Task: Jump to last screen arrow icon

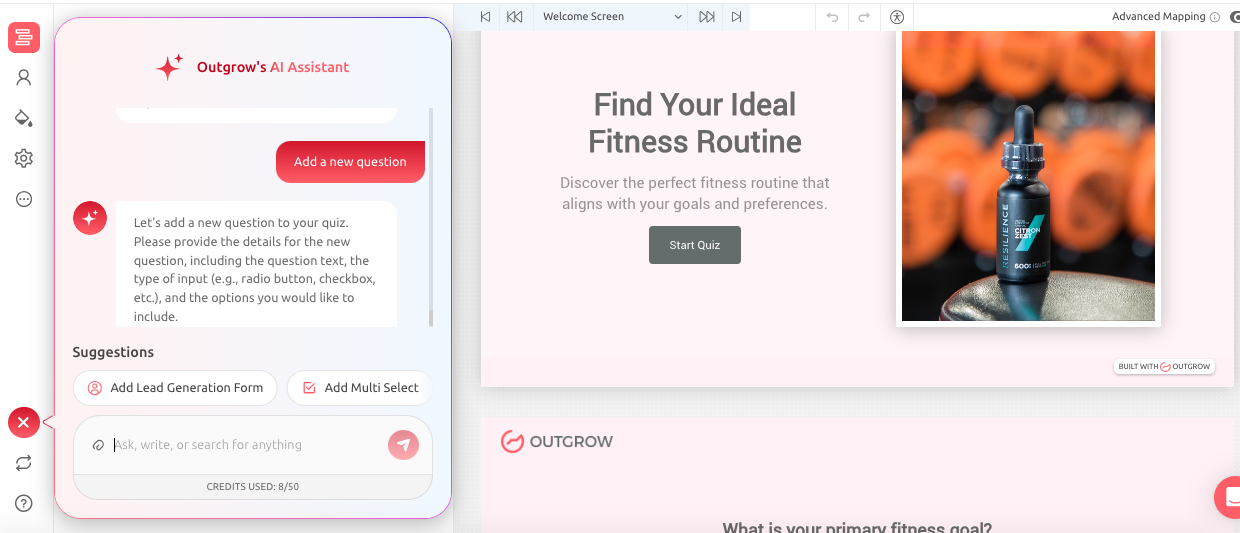Action: [x=736, y=17]
